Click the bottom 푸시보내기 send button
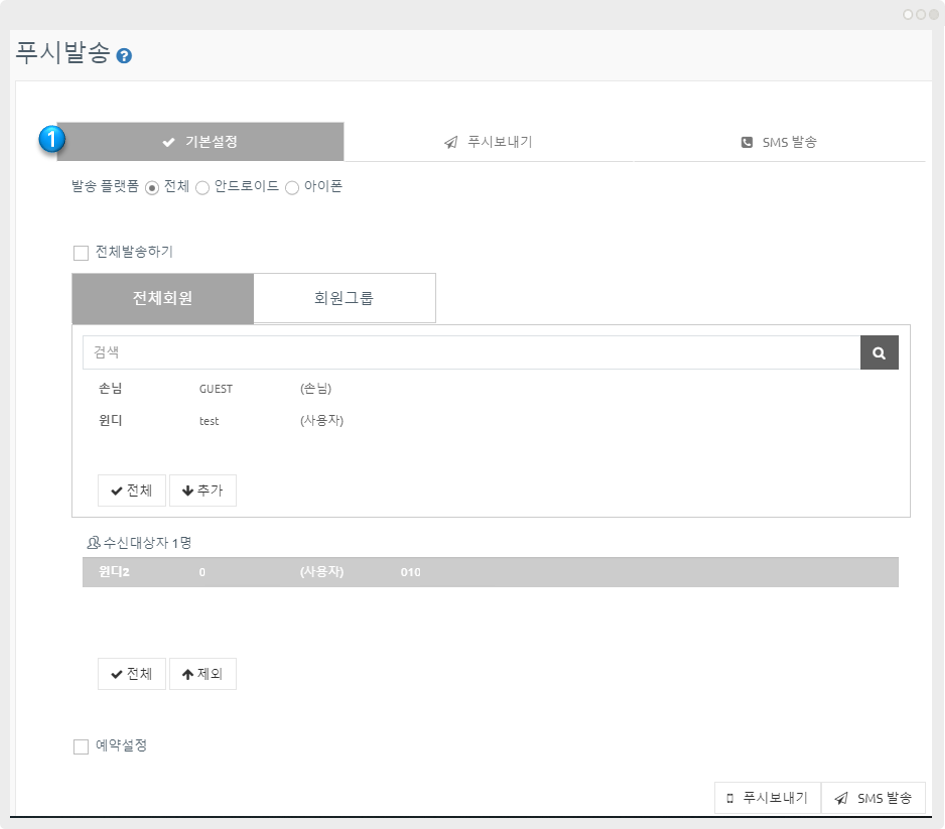 point(767,798)
